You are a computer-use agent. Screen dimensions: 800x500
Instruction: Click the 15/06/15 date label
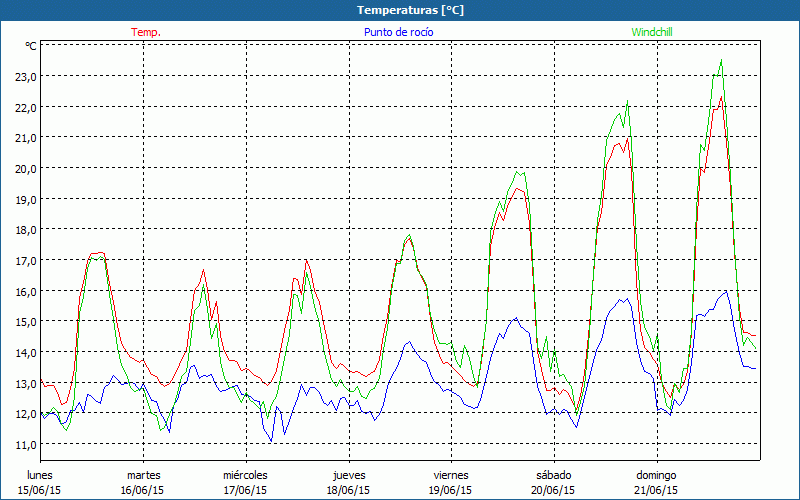coord(40,490)
